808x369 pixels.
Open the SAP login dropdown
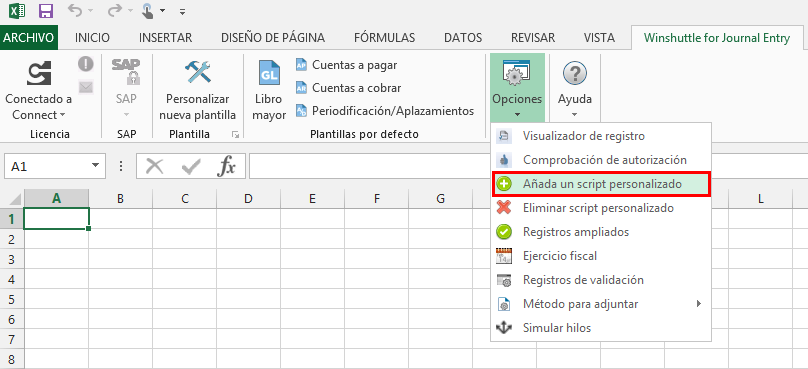tap(126, 90)
